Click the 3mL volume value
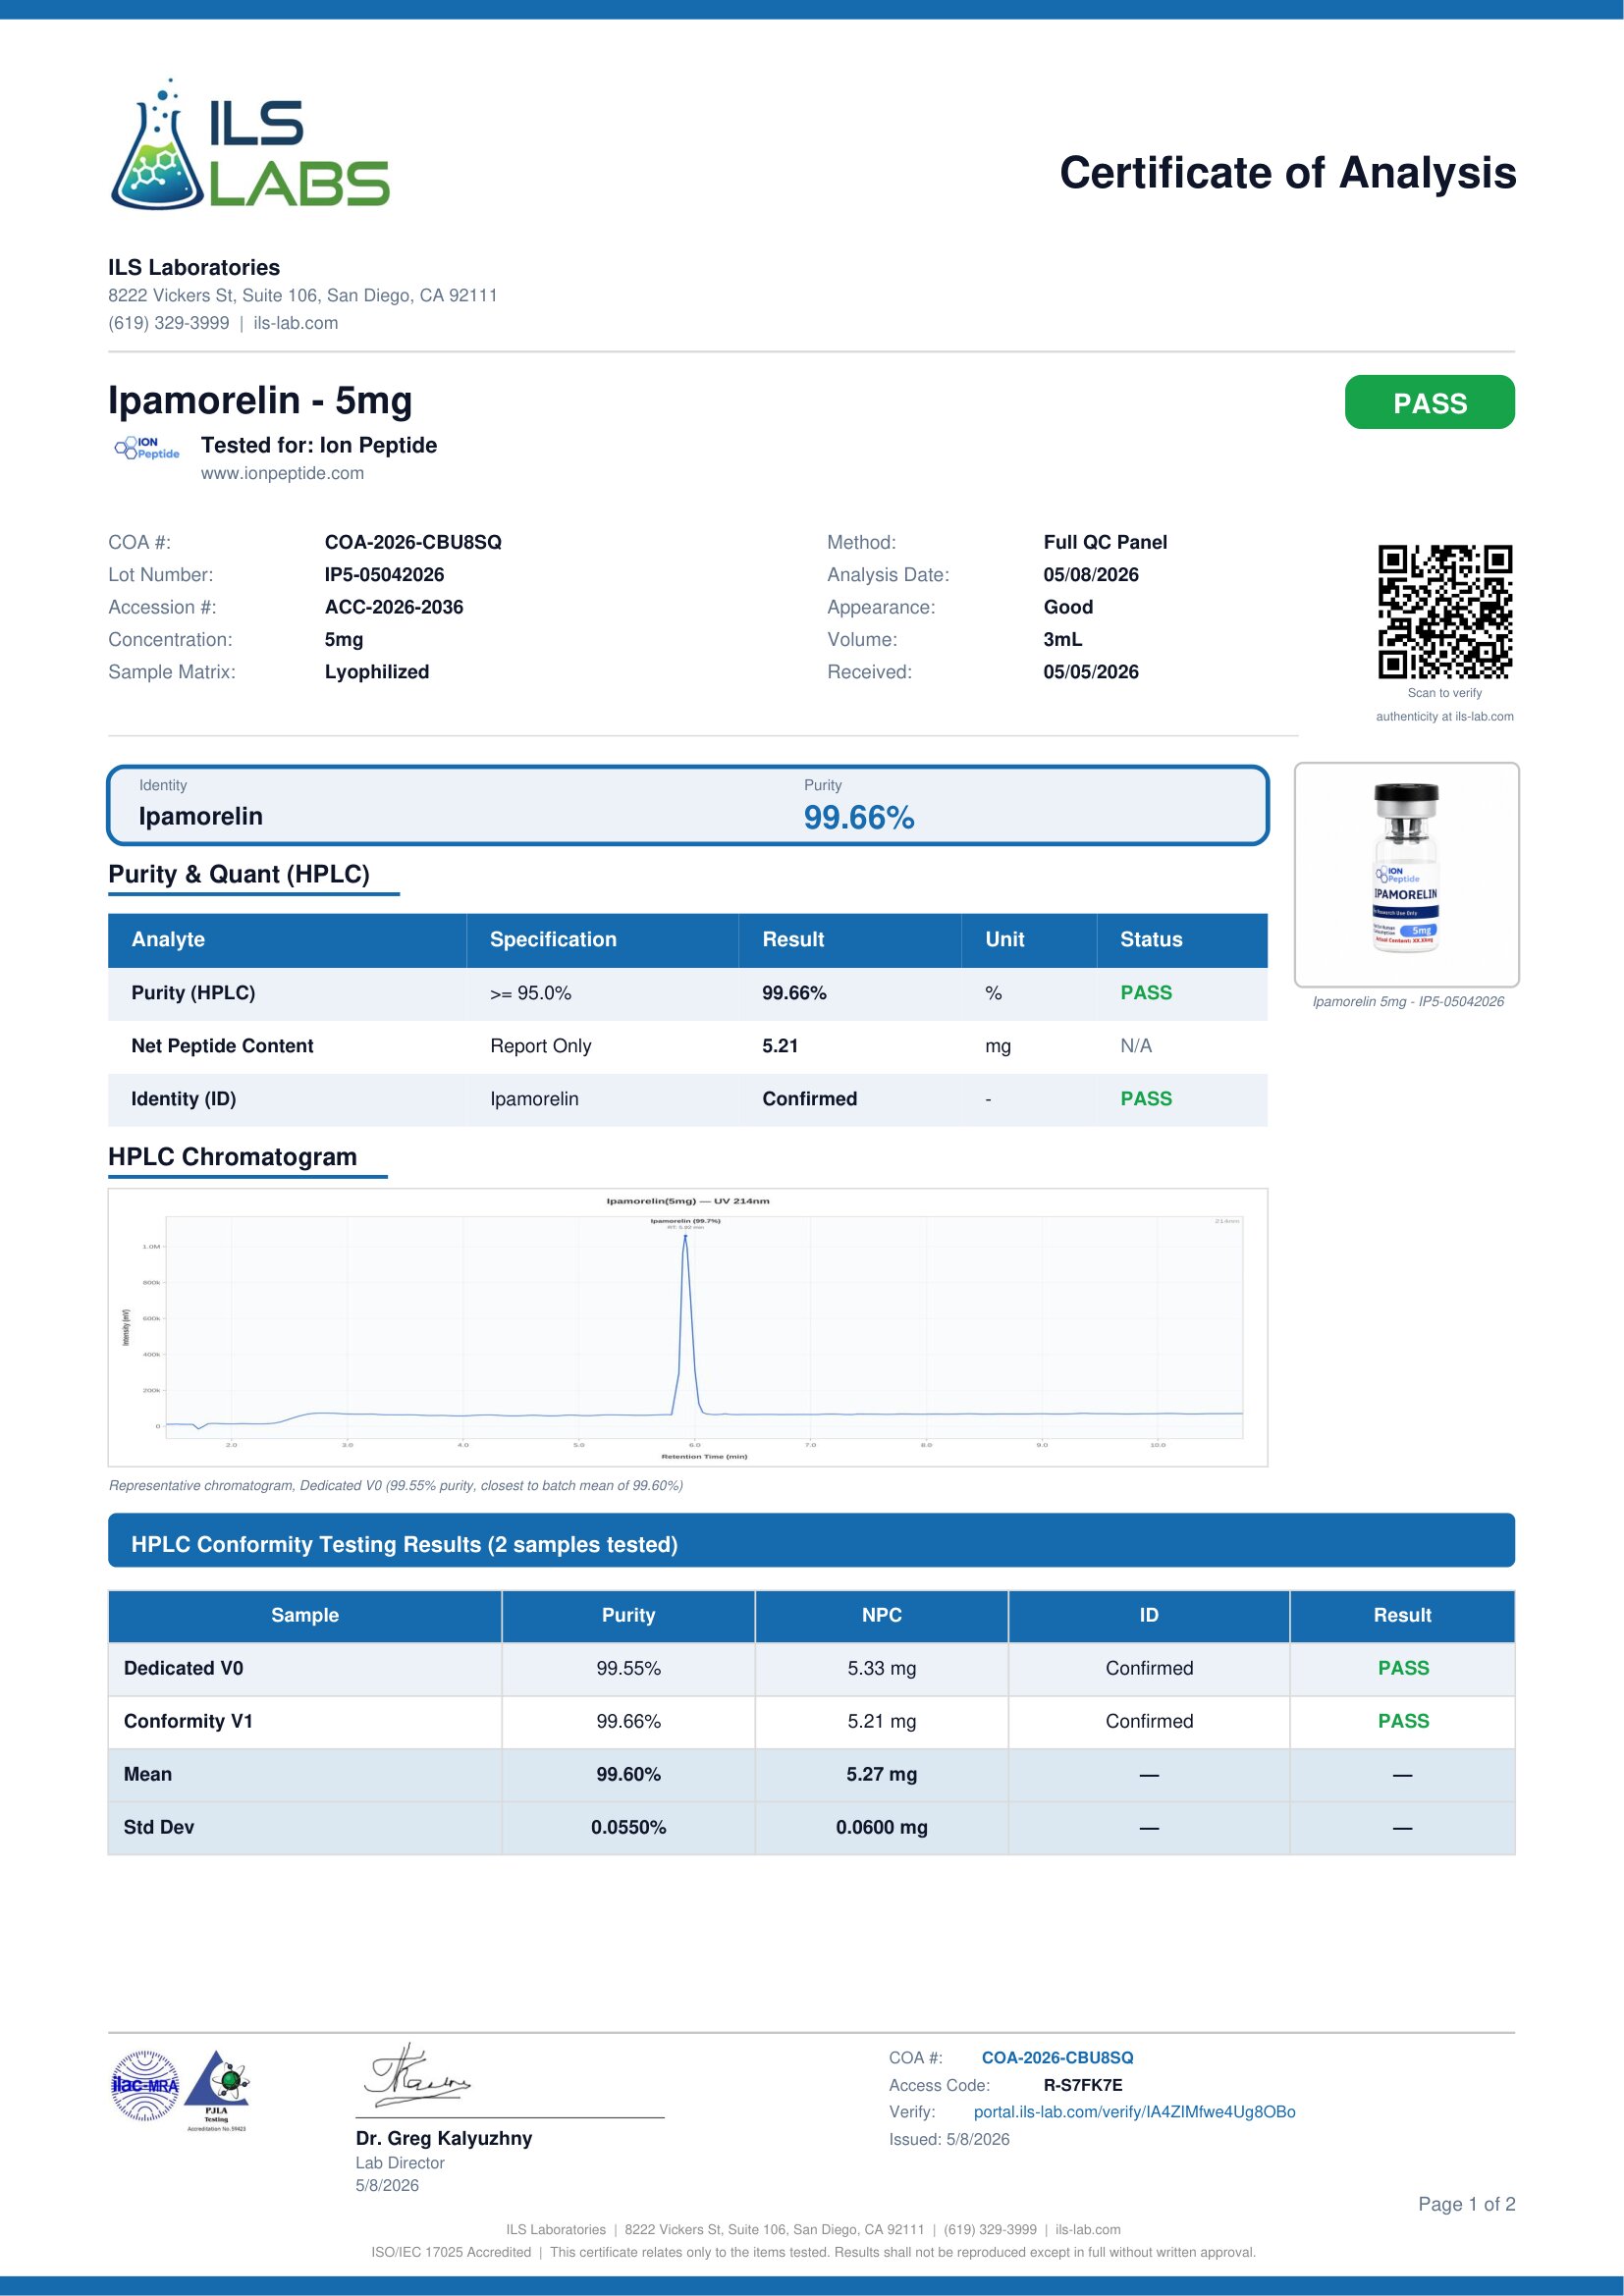Viewport: 1624px width, 2296px height. tap(1063, 639)
